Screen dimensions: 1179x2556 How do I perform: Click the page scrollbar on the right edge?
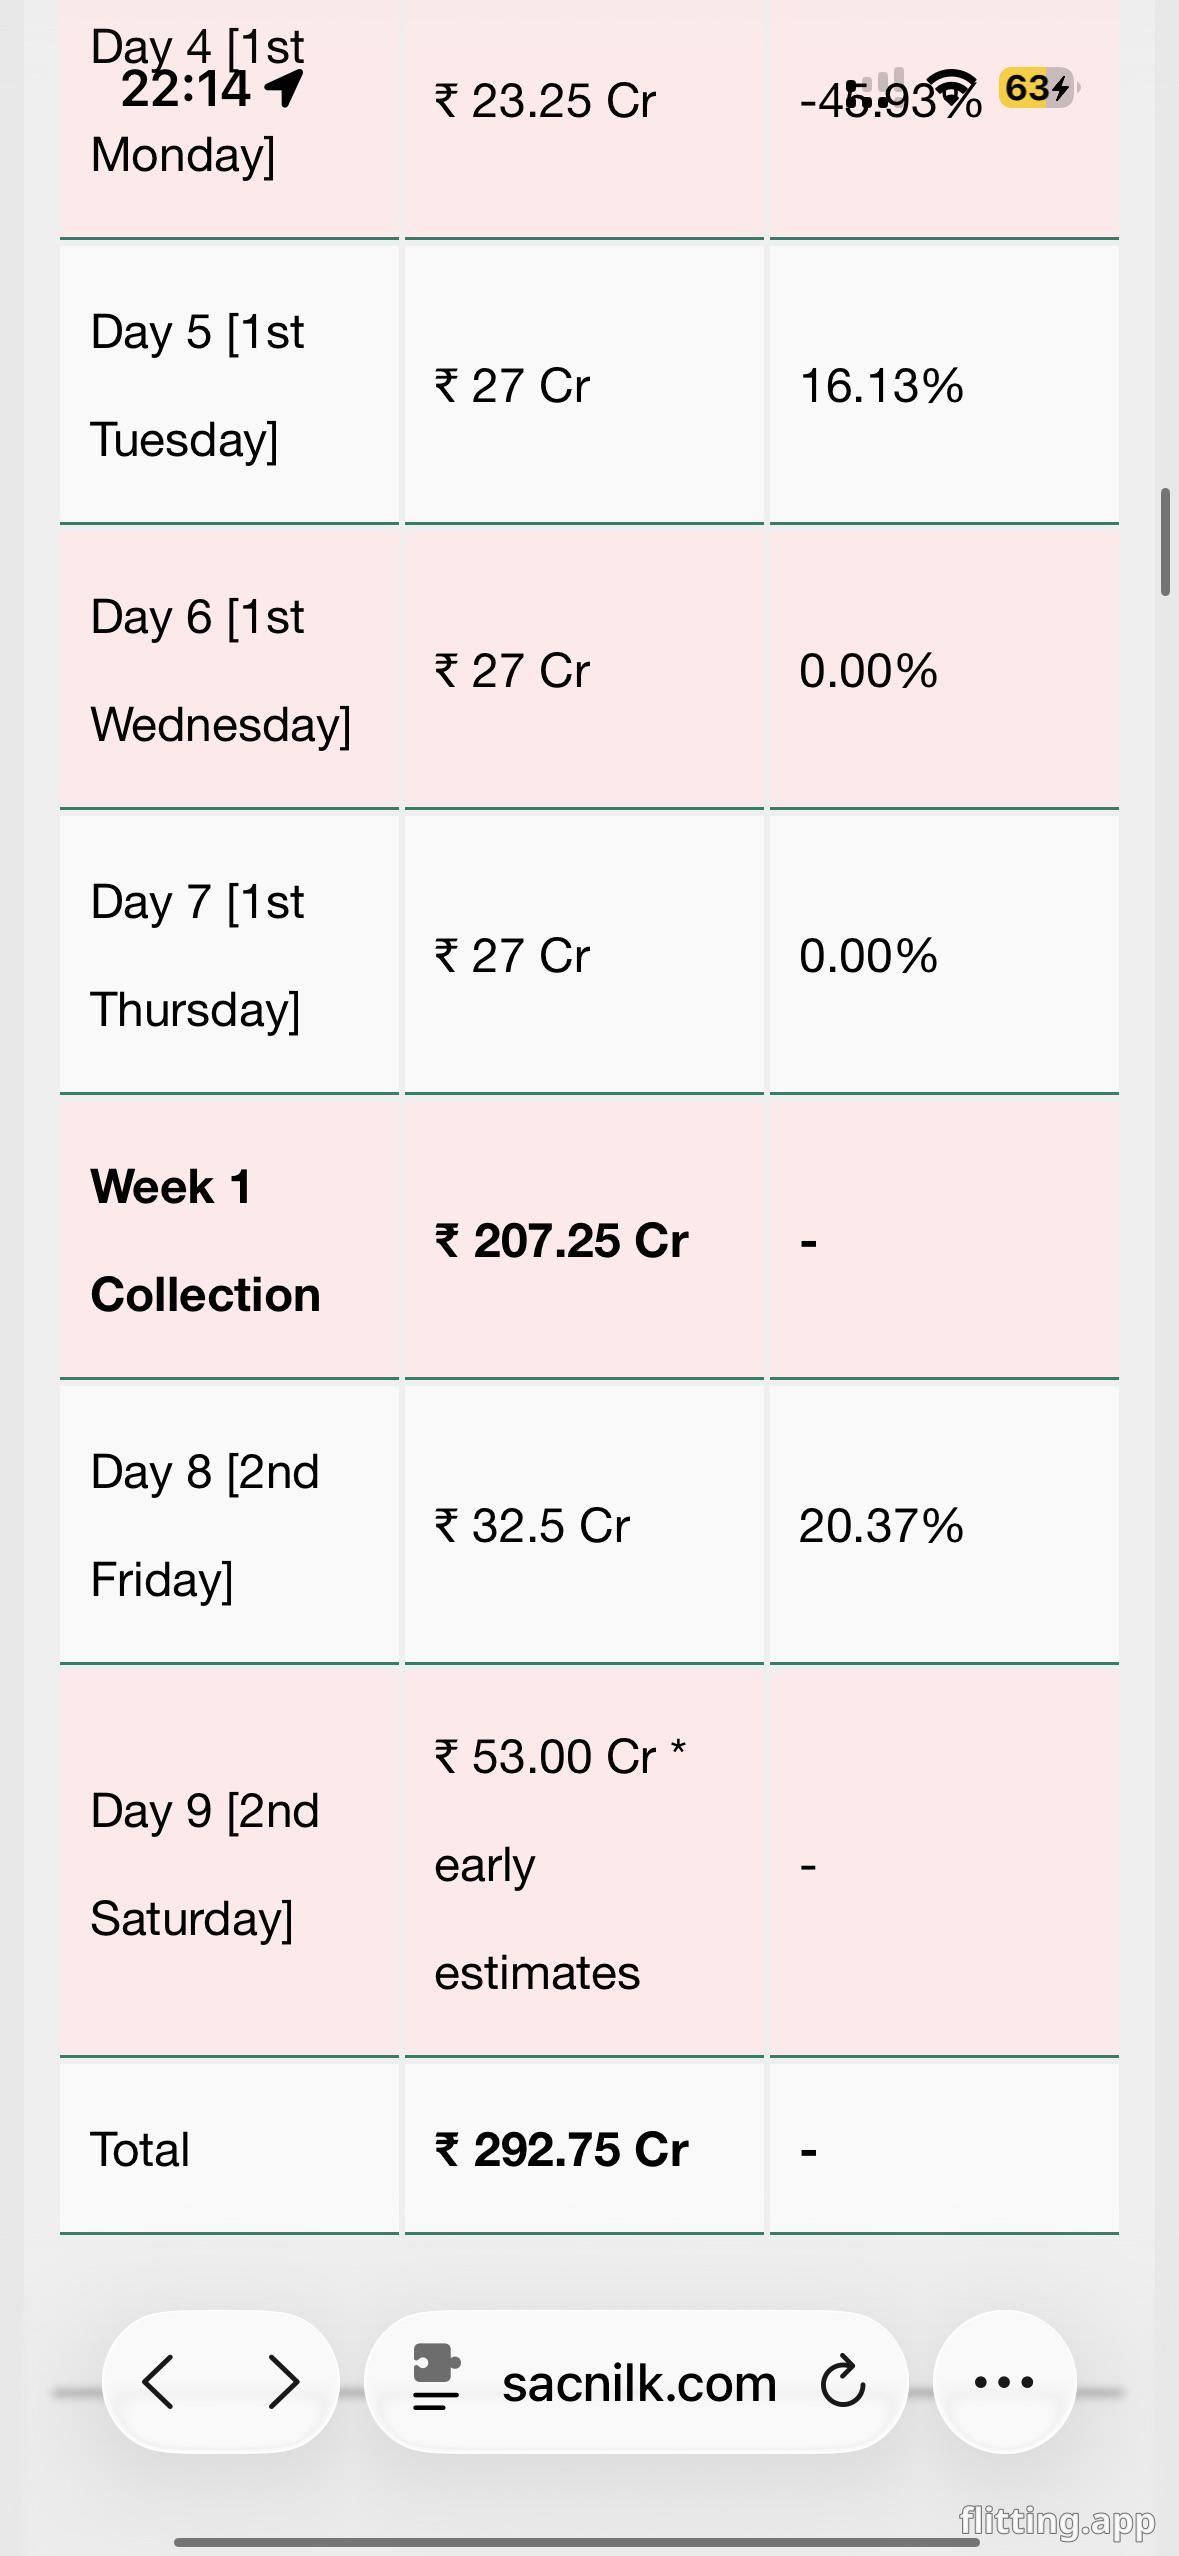[1165, 542]
